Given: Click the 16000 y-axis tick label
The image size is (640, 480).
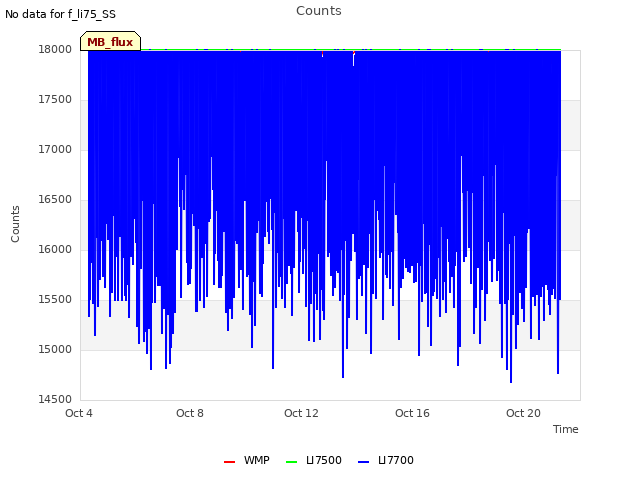Looking at the screenshot, I should pos(55,249).
